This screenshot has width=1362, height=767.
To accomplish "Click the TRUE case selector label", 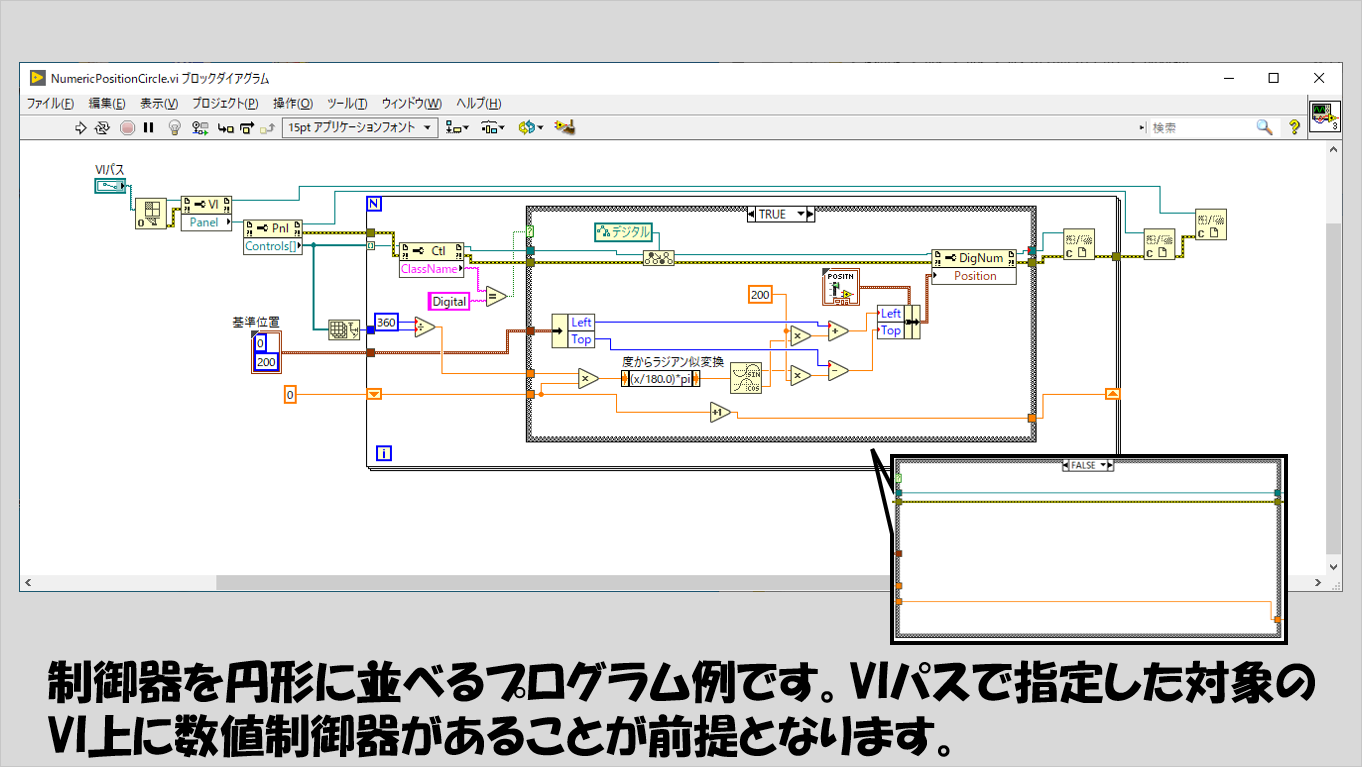I will (x=773, y=214).
